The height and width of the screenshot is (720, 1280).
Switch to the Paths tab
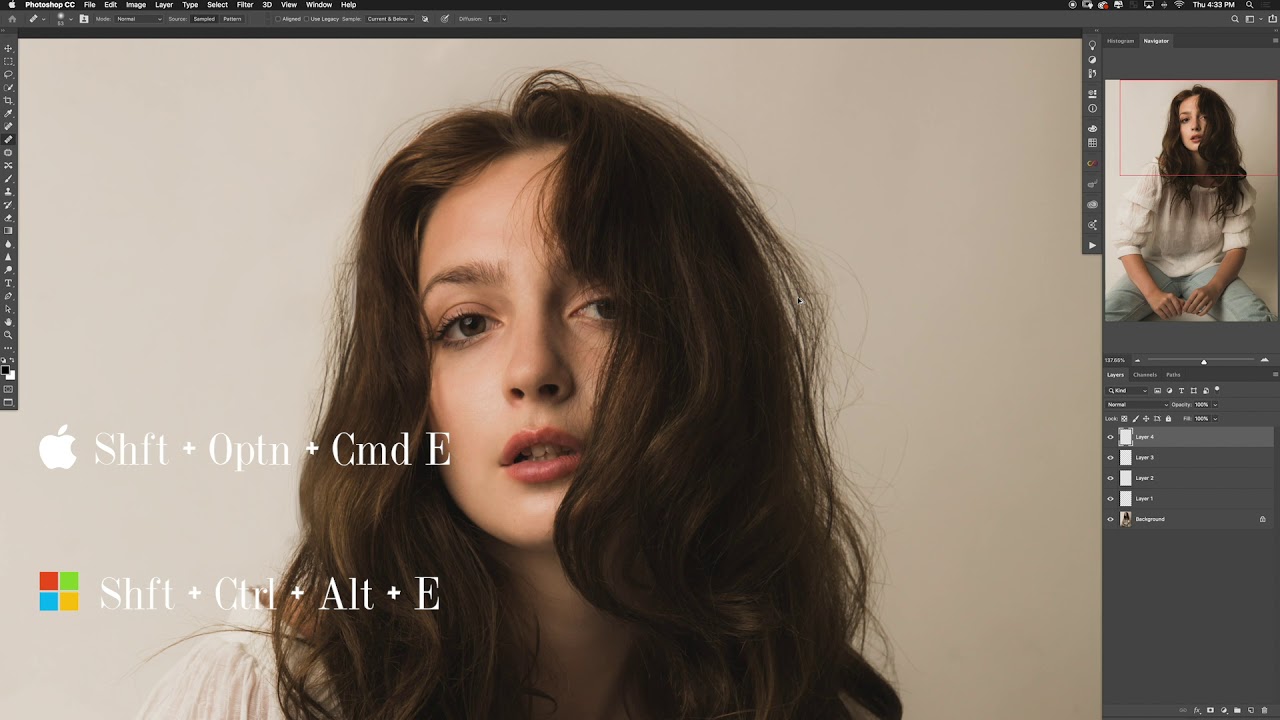pos(1173,374)
